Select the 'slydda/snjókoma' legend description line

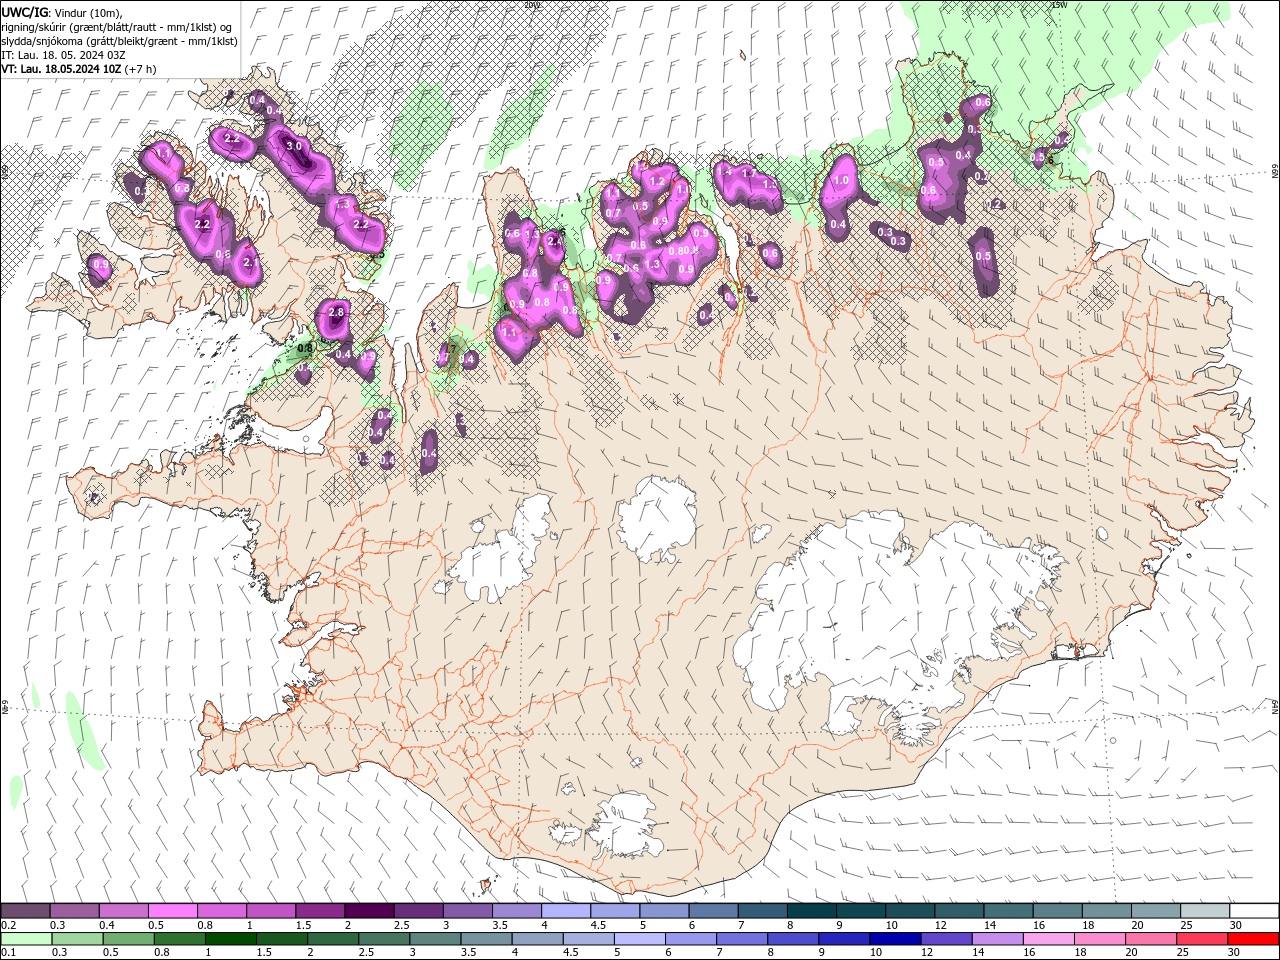click(119, 41)
